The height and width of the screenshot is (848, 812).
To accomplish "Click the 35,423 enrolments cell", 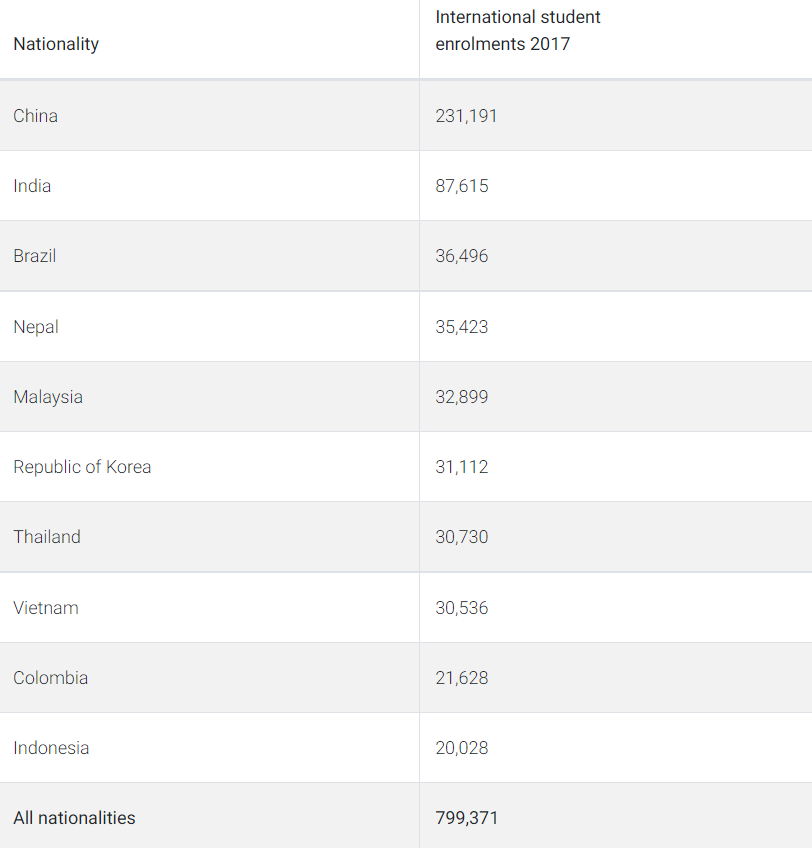I will (462, 327).
